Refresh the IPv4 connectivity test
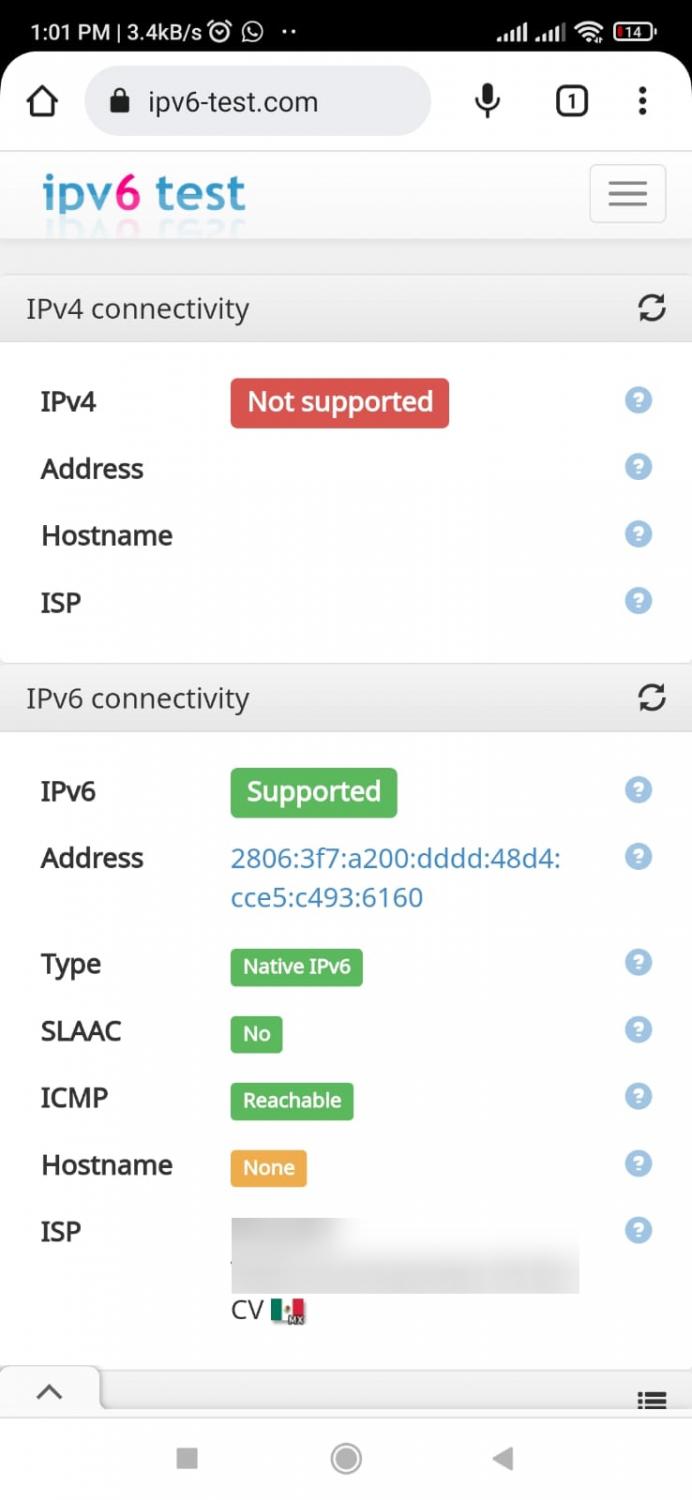Viewport: 692px width, 1500px height. 651,309
